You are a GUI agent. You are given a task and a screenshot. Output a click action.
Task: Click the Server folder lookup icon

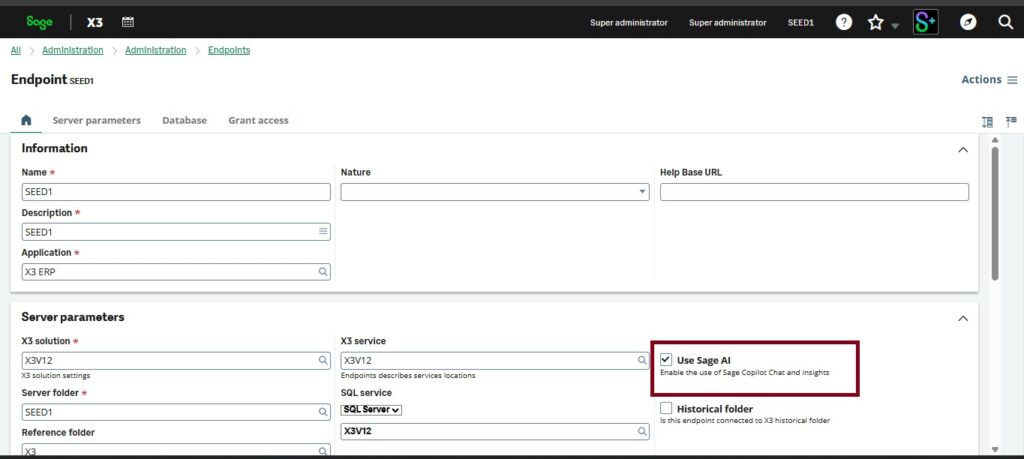[323, 412]
